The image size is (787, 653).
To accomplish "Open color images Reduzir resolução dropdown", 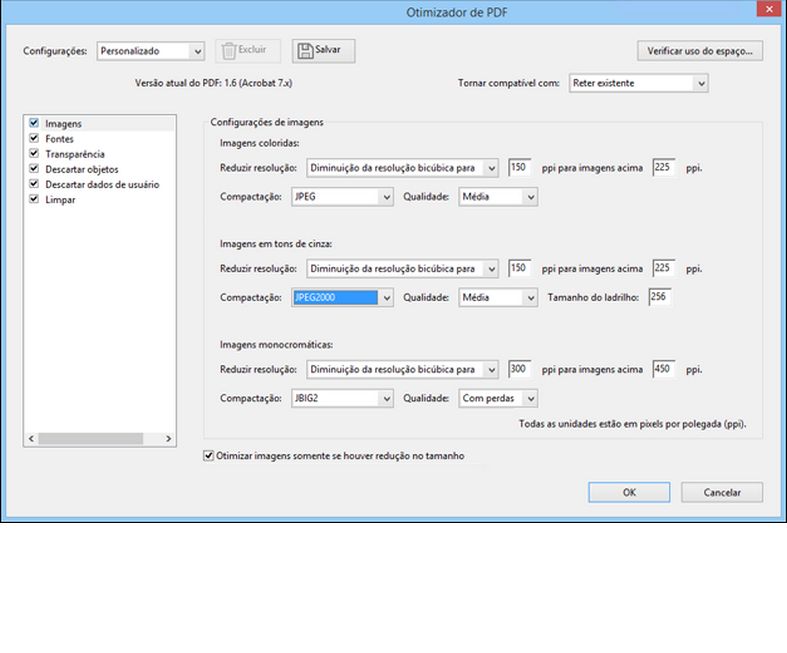I will tap(402, 168).
